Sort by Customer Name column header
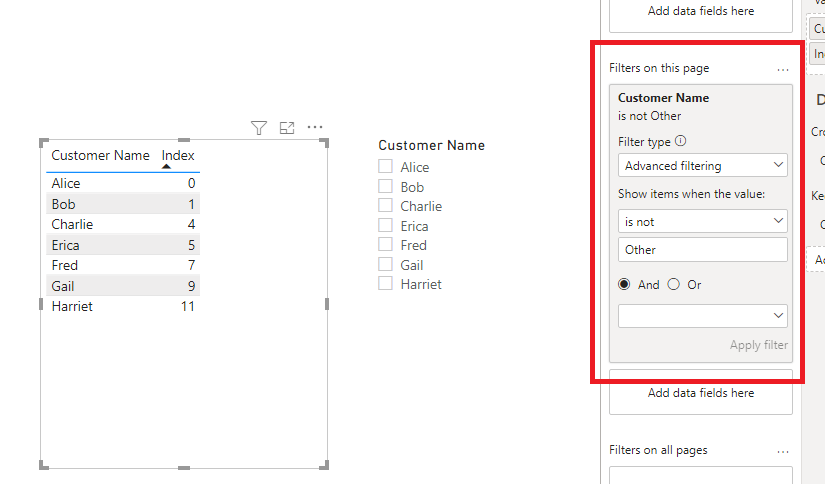 (x=100, y=156)
